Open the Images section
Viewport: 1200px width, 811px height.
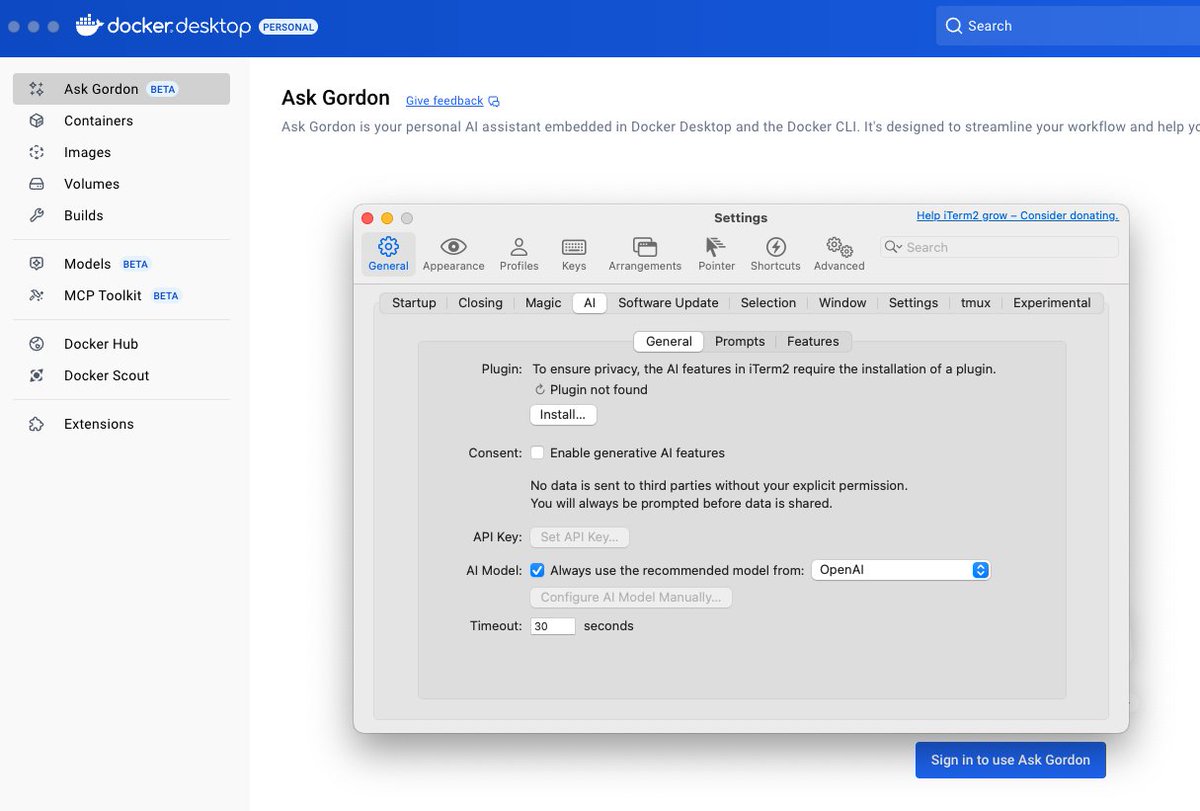(x=85, y=152)
